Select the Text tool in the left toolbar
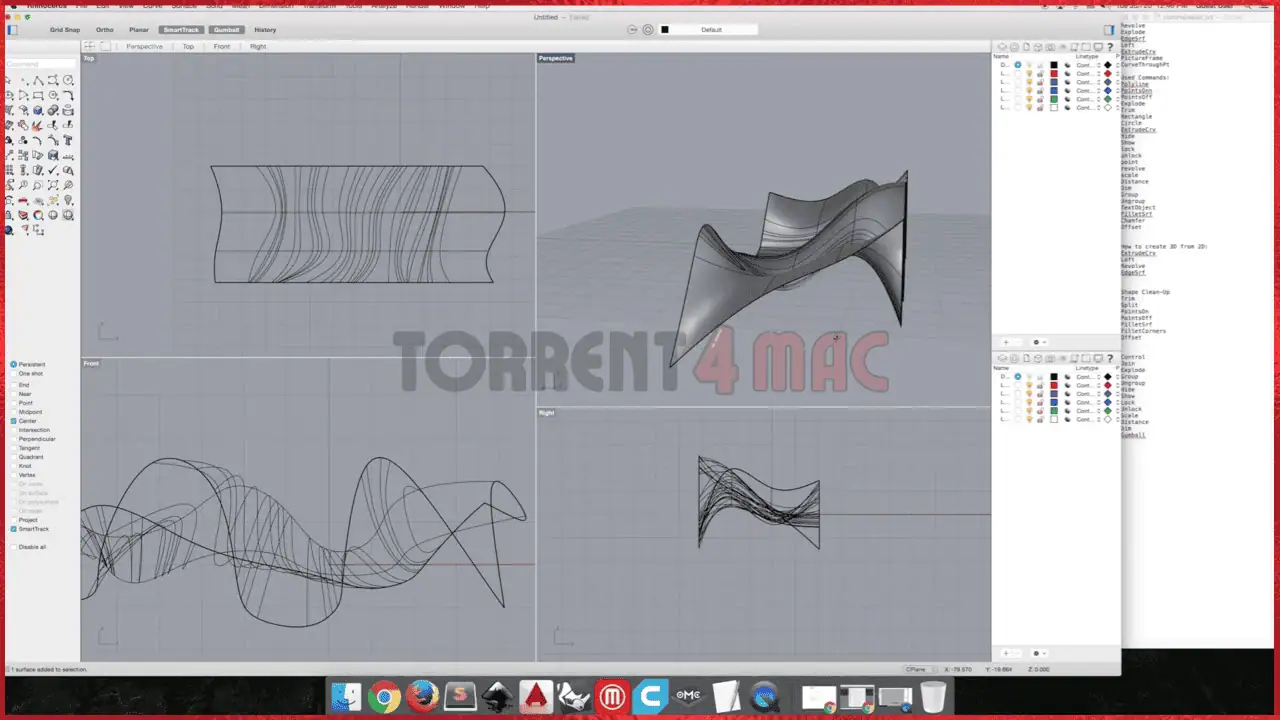This screenshot has width=1280, height=720. (68, 140)
